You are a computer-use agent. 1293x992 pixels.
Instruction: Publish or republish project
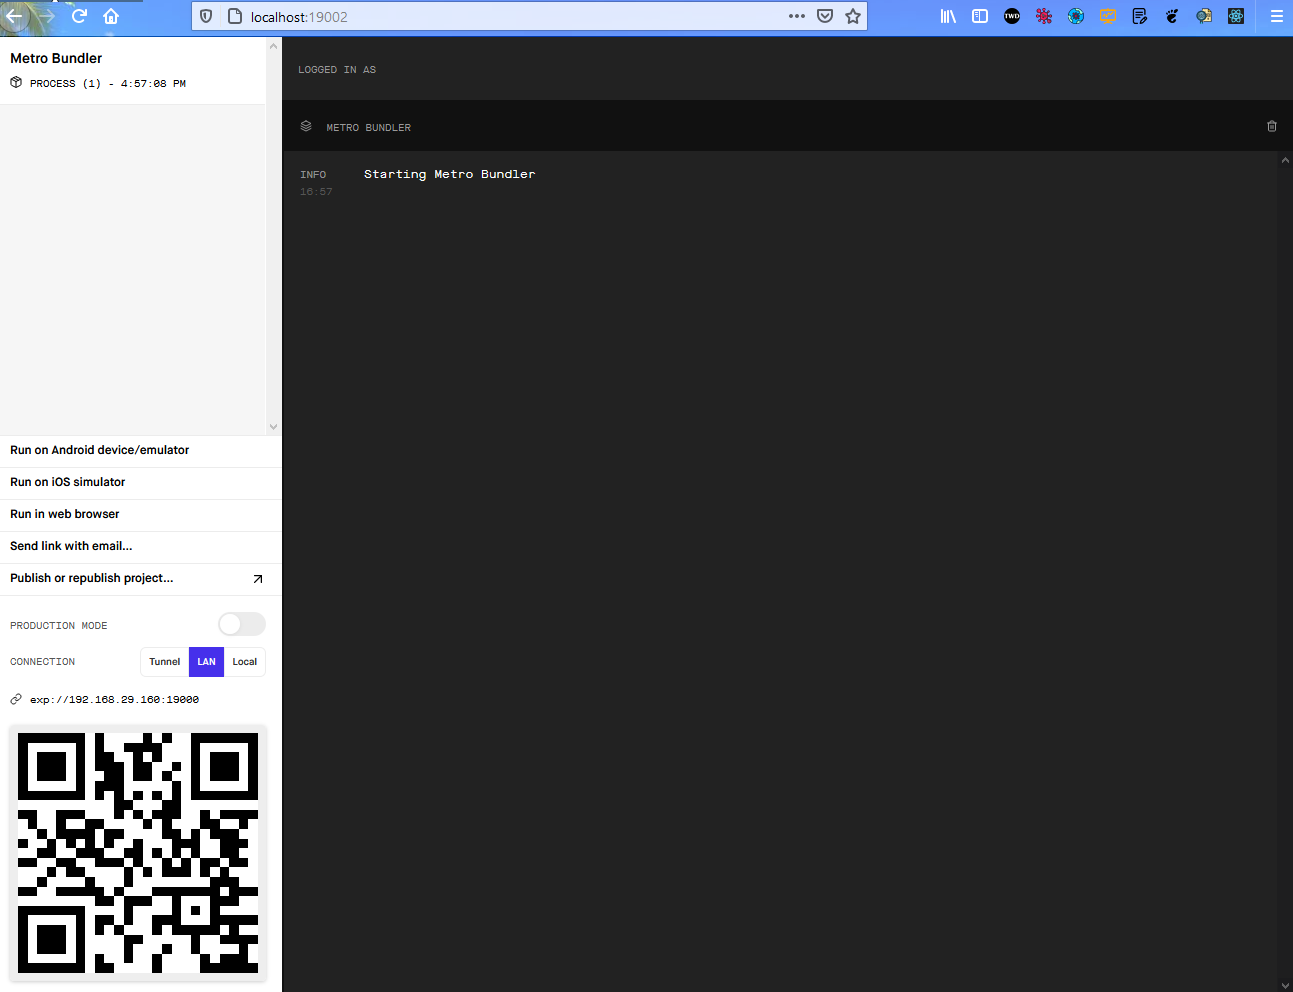pos(141,578)
